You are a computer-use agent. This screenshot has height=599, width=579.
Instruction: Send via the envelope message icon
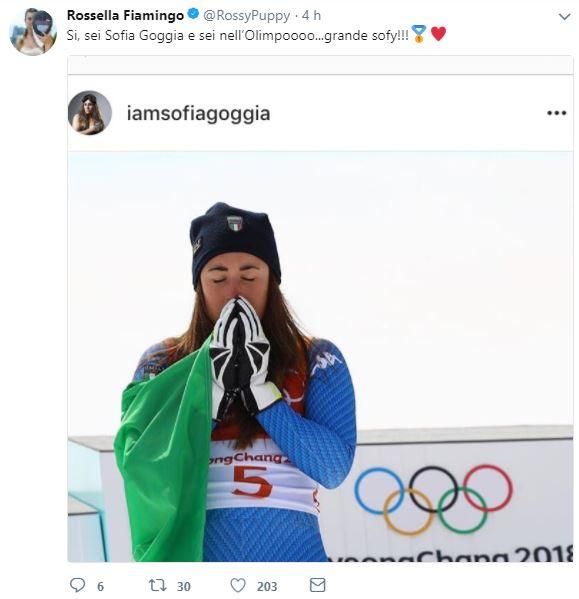(317, 585)
